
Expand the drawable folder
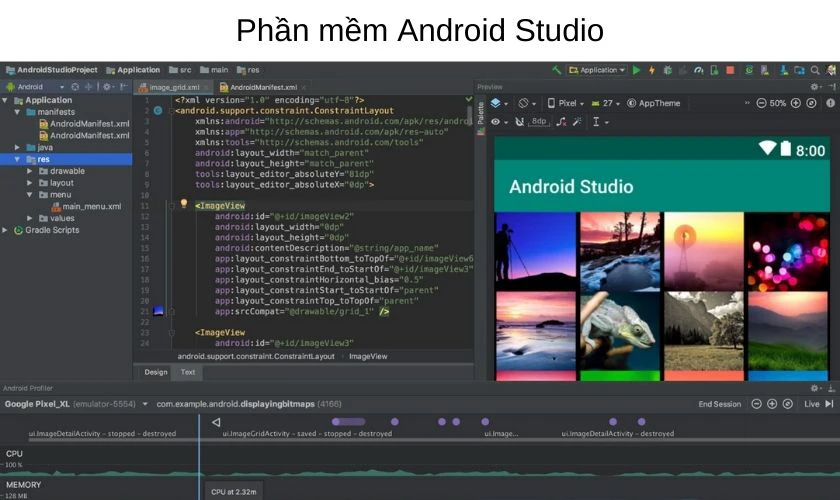click(29, 171)
